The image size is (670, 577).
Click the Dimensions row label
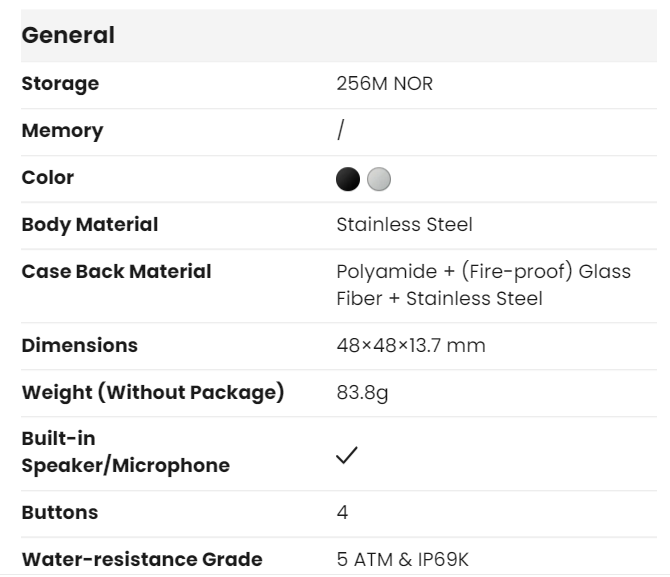[x=80, y=346]
